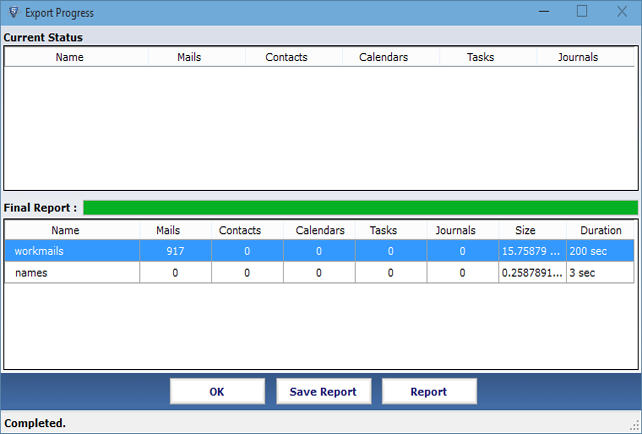Select the names row name
The width and height of the screenshot is (642, 434).
click(72, 272)
